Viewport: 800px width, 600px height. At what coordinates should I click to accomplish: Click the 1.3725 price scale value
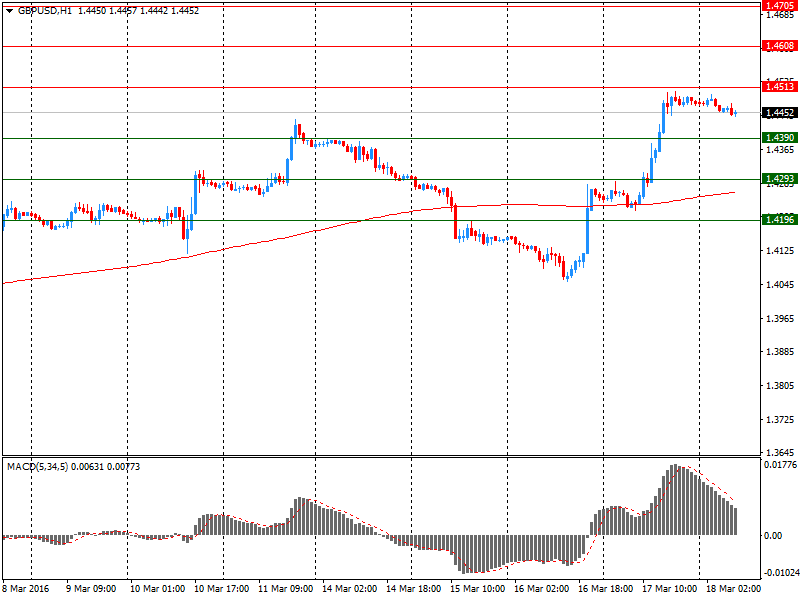[x=780, y=419]
